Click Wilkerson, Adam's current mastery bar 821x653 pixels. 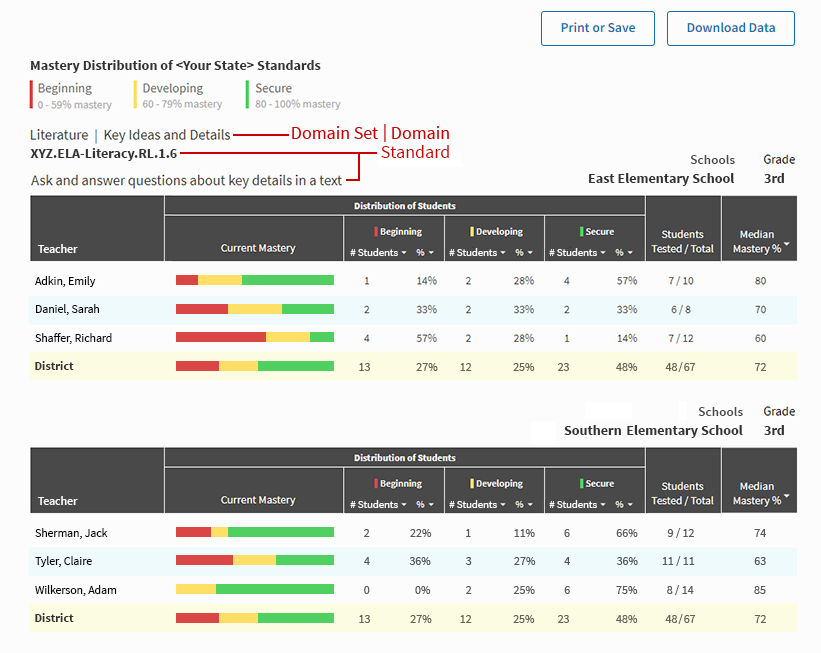pos(254,589)
